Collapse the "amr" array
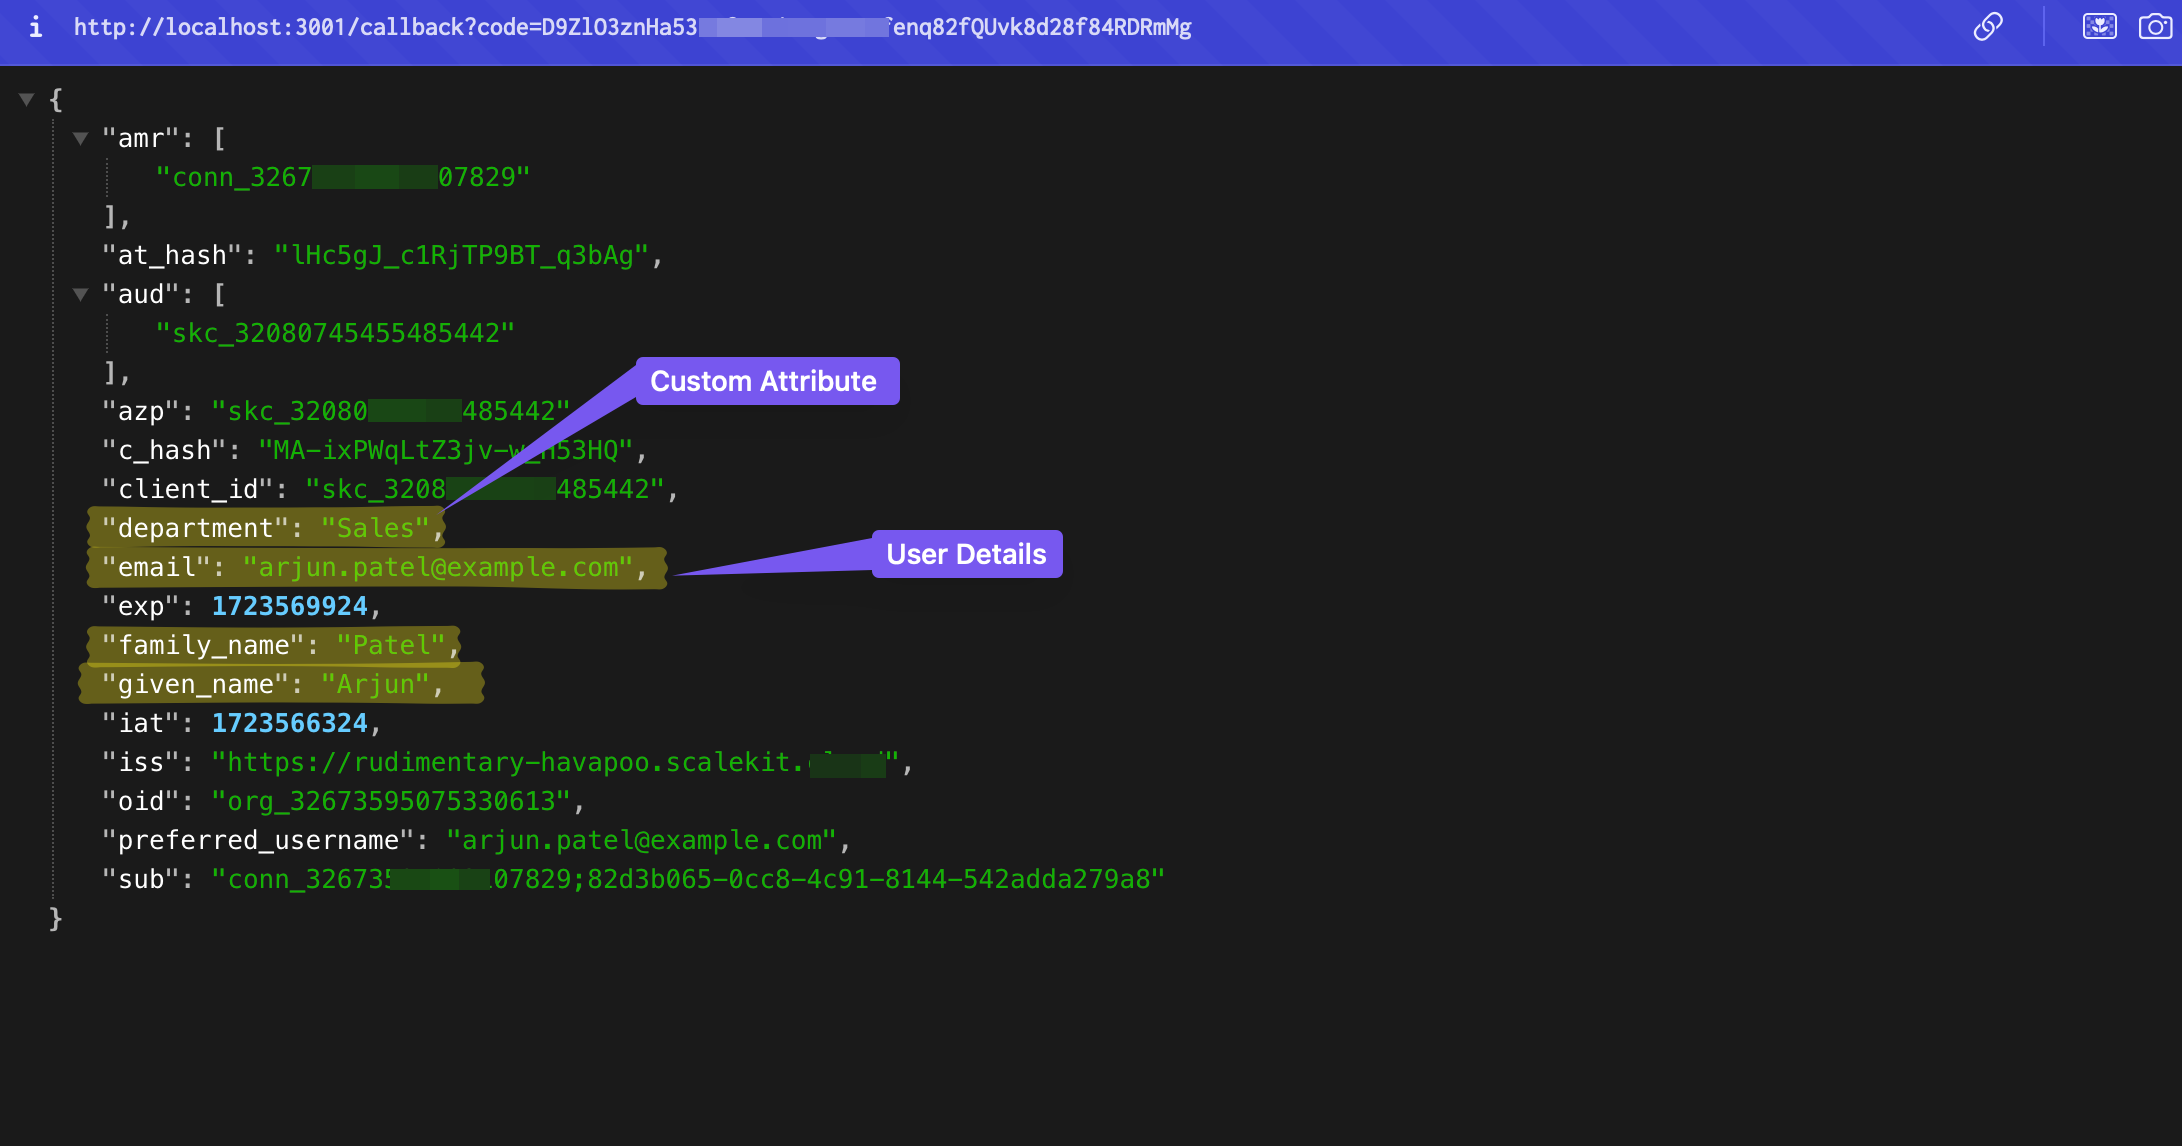The height and width of the screenshot is (1146, 2182). 81,138
